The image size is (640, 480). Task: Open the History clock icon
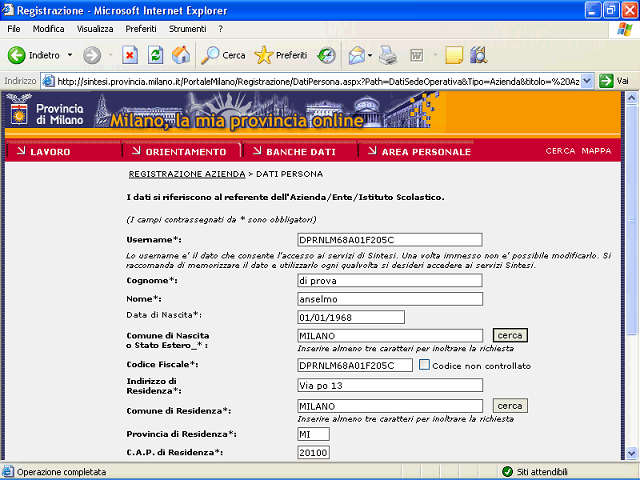click(x=327, y=55)
